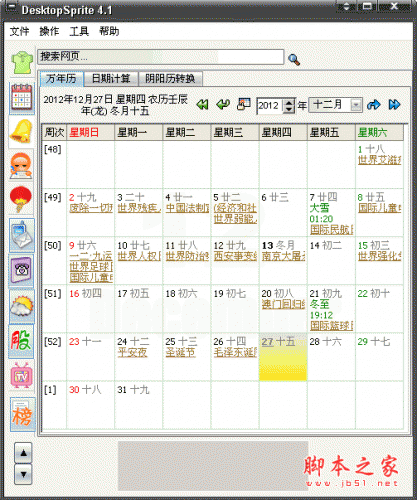
Task: Select the date cell 30 十八
Action: coord(91,405)
